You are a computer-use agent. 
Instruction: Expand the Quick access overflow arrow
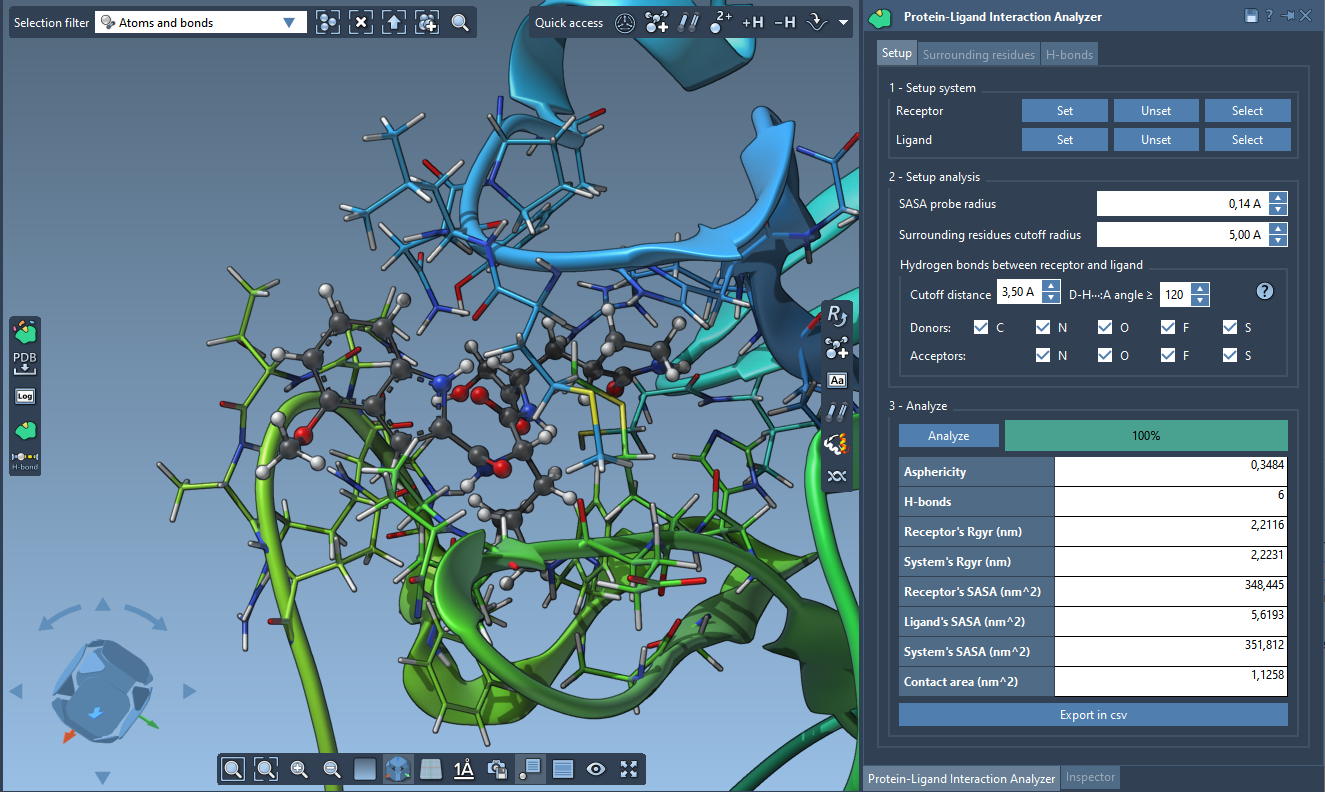tap(844, 22)
